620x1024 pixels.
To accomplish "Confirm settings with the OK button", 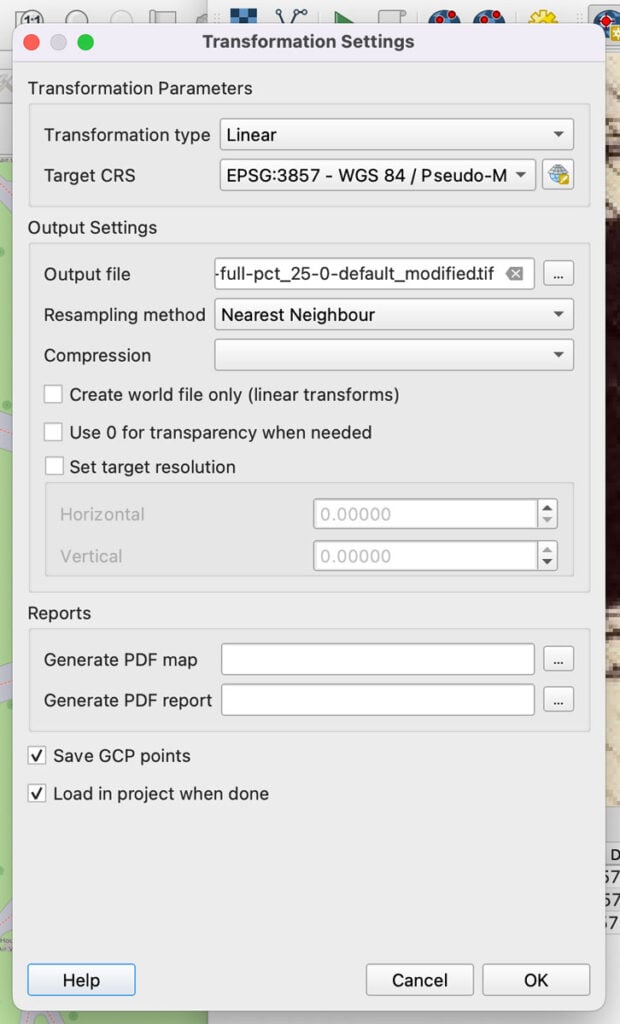I will coord(536,980).
